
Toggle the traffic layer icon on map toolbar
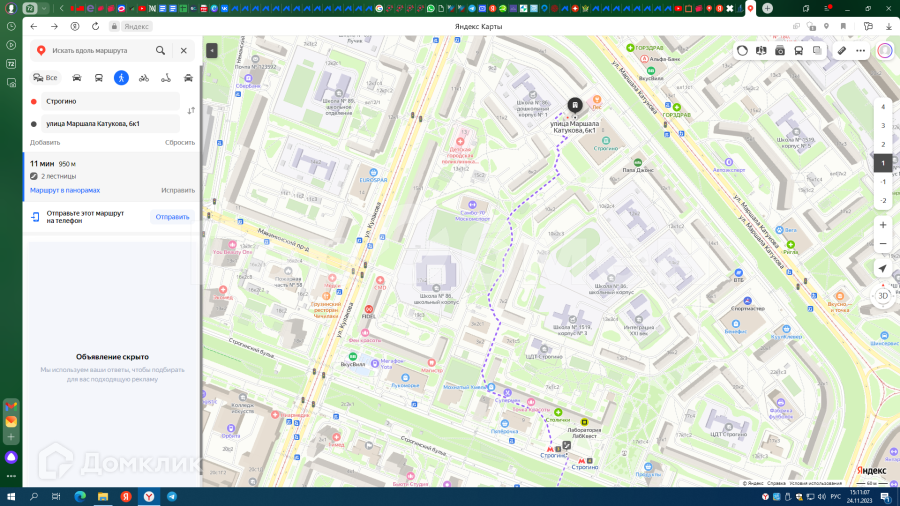742,50
